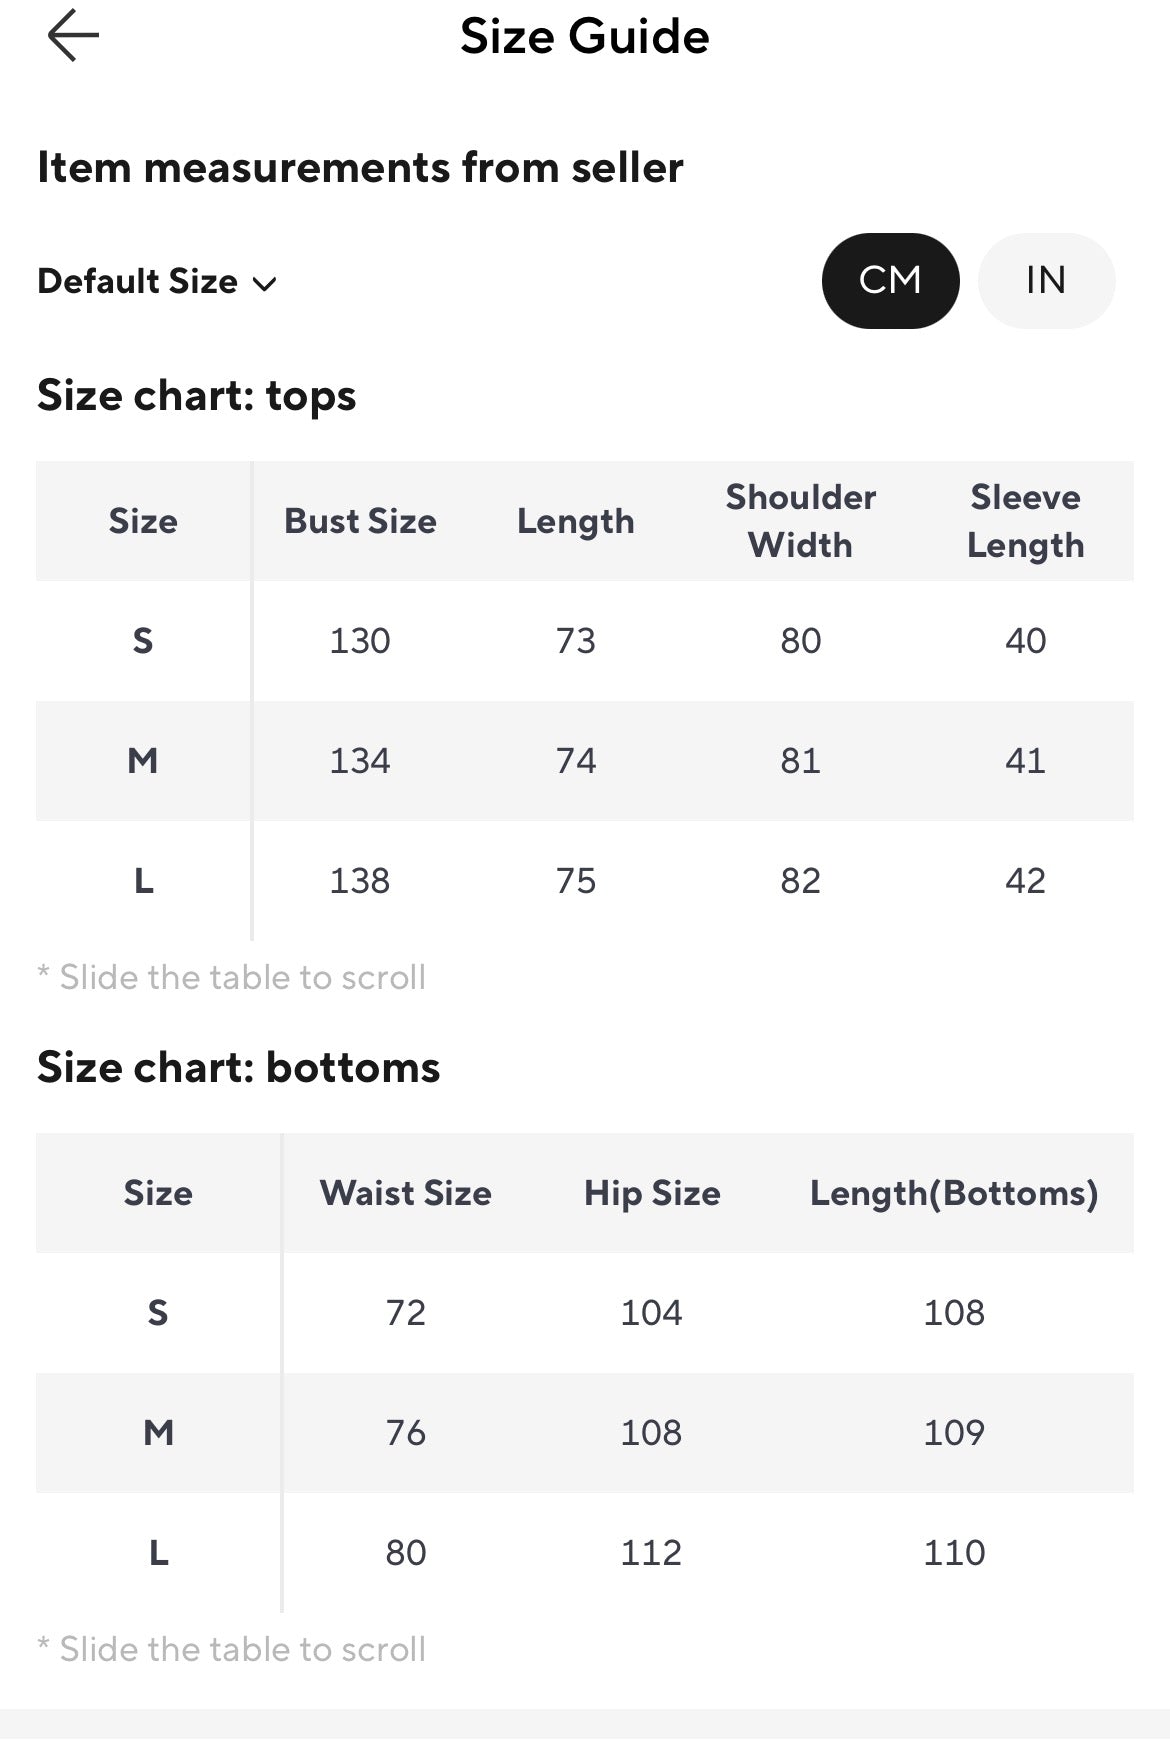
Task: Select the Length(Bottoms) column header
Action: coord(954,1193)
